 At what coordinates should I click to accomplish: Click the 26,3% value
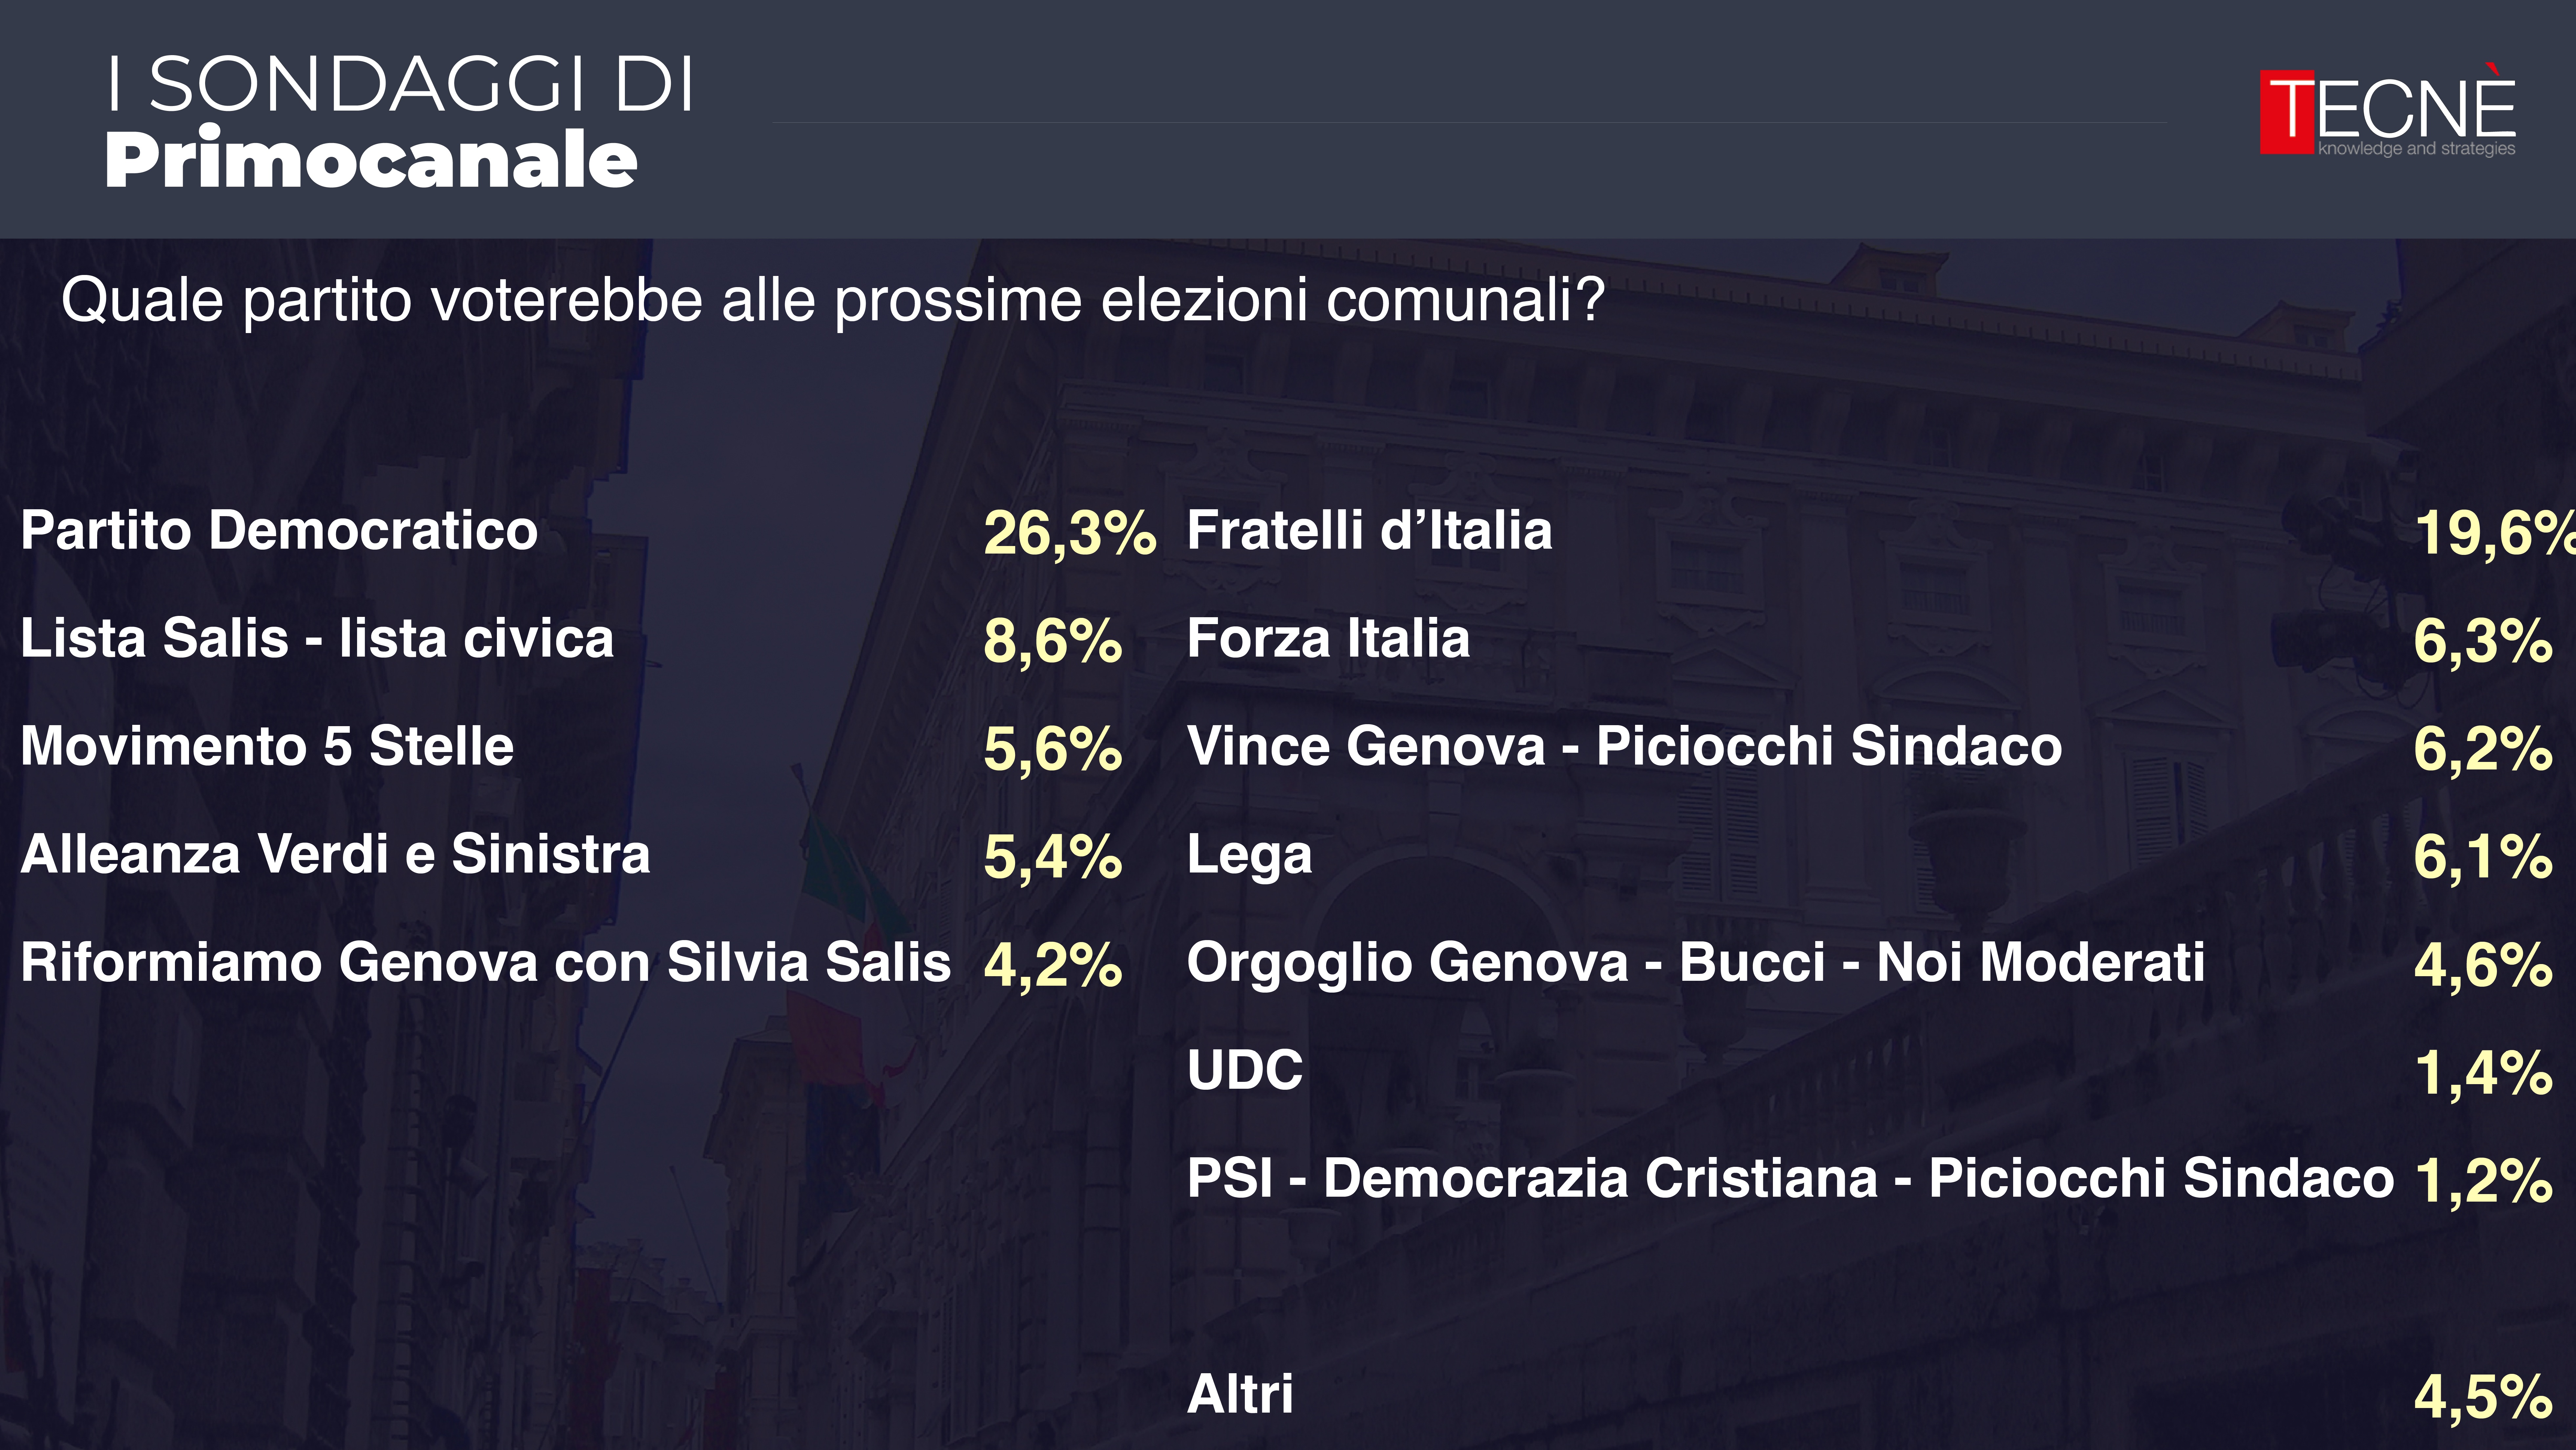(x=1069, y=533)
